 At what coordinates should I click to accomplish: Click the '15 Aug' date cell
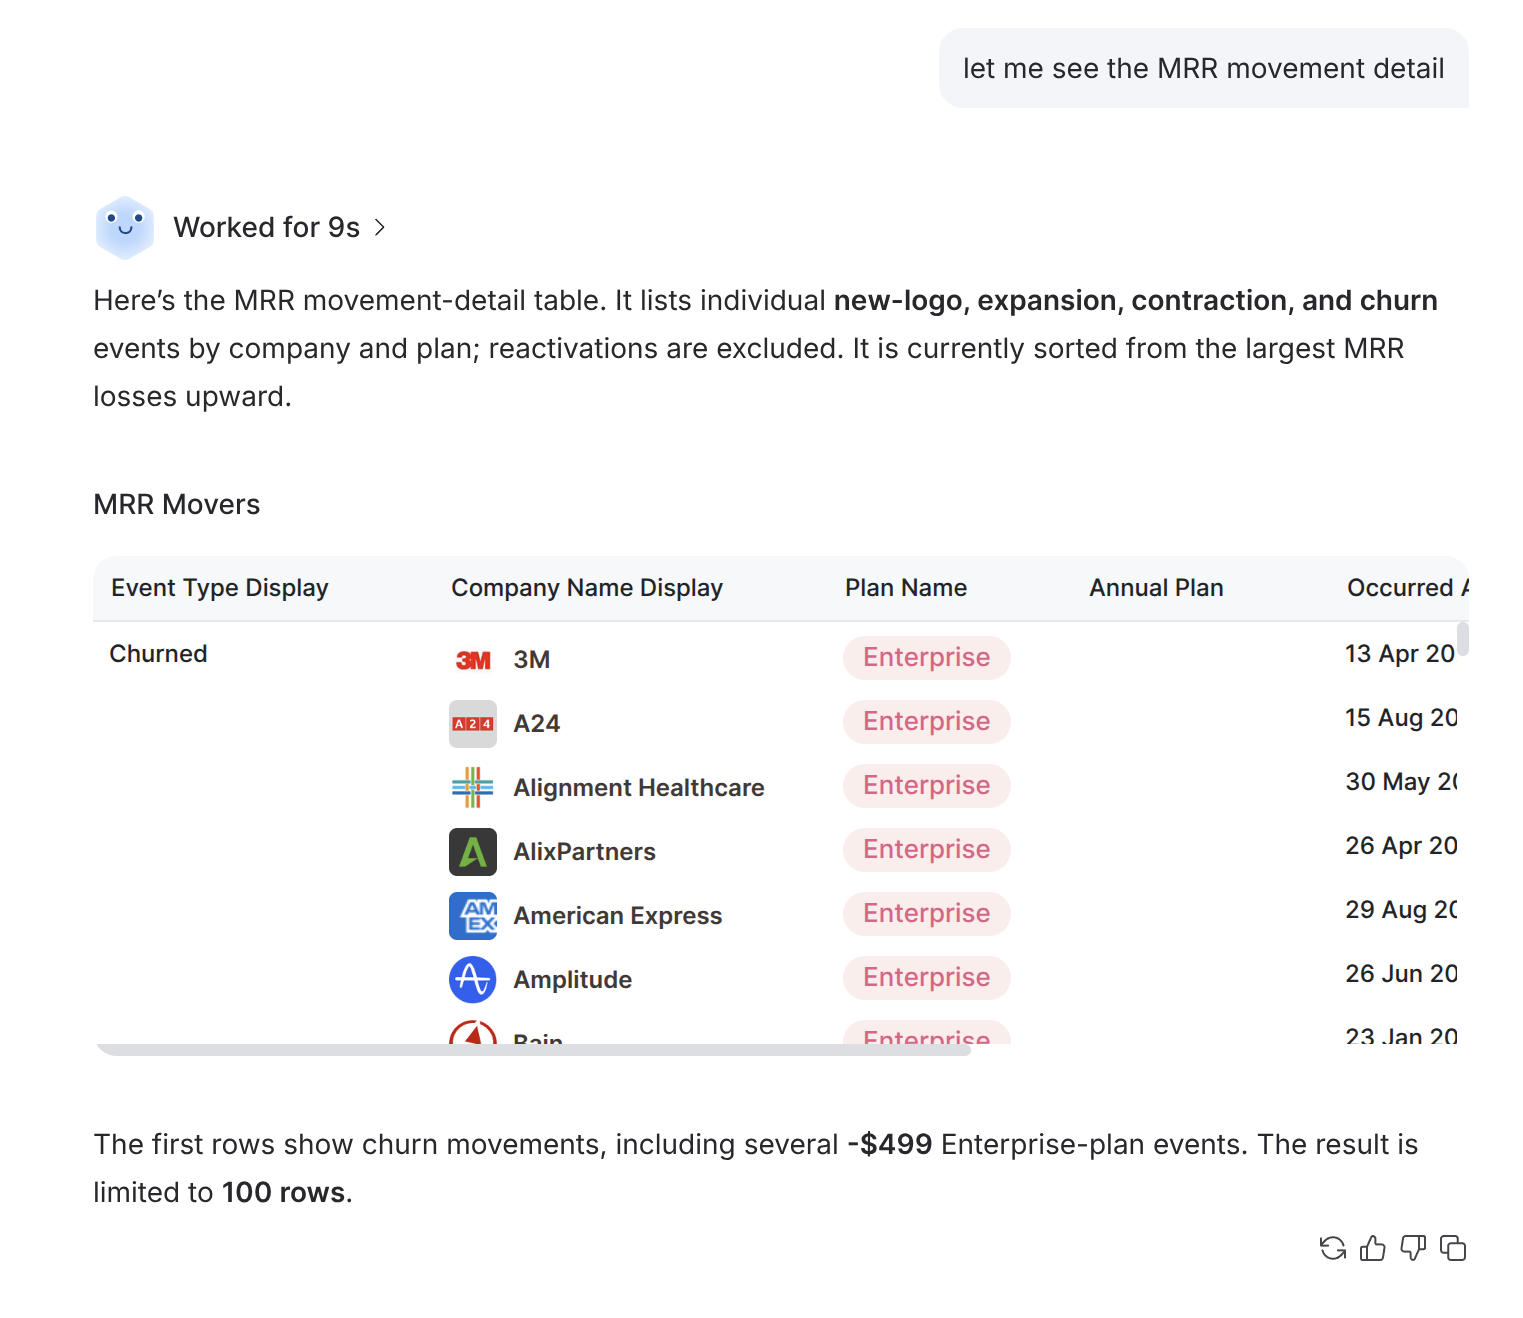[1401, 718]
